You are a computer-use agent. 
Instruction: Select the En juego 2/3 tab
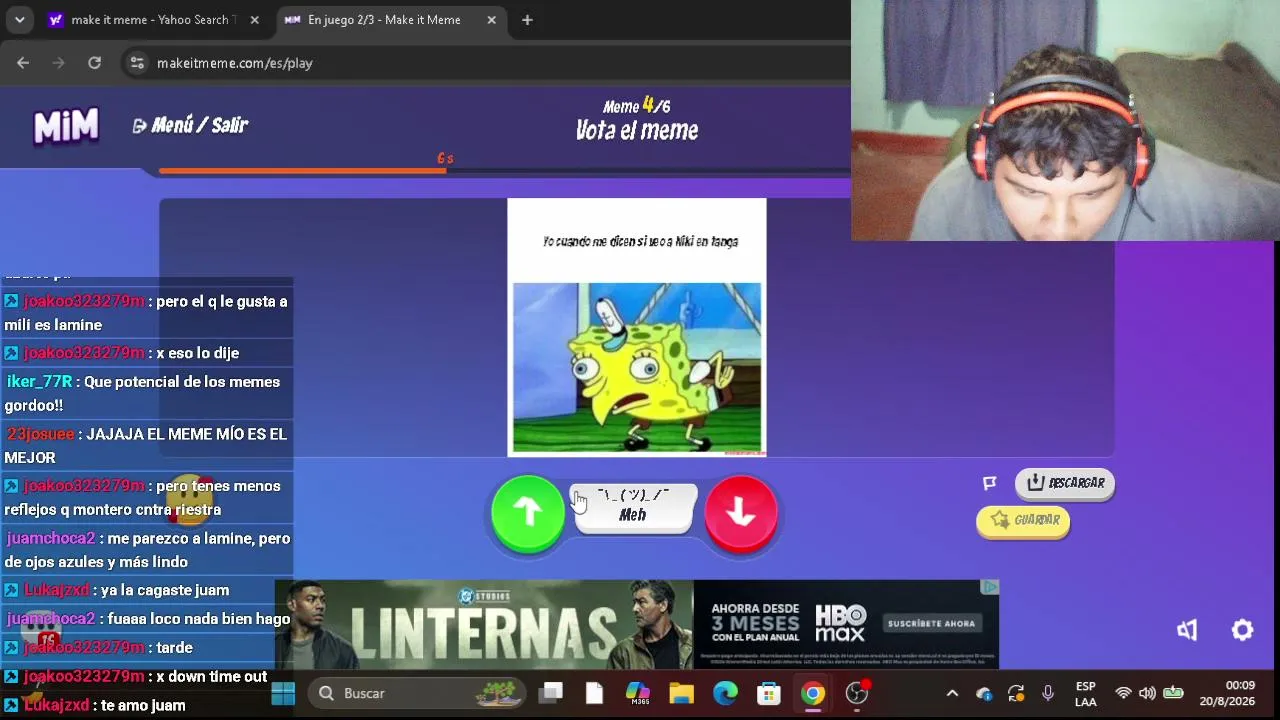tap(384, 20)
